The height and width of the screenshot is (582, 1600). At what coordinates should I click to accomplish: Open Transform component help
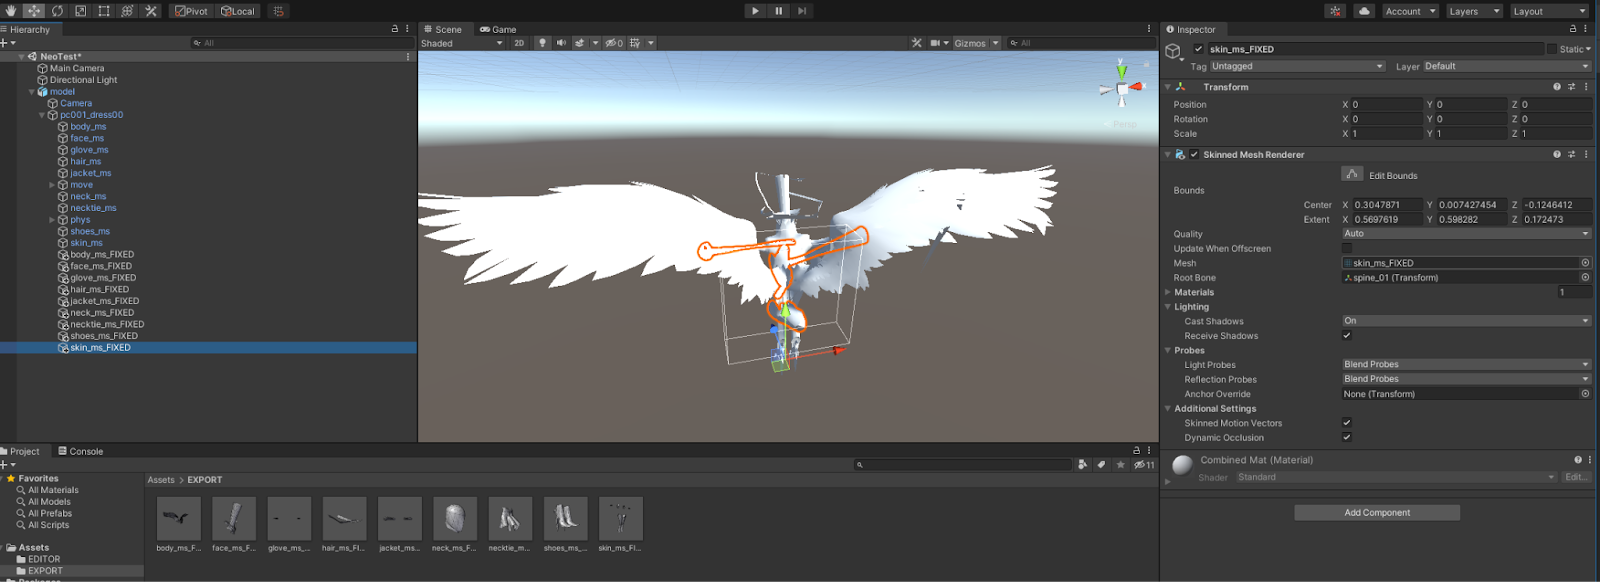tap(1556, 87)
